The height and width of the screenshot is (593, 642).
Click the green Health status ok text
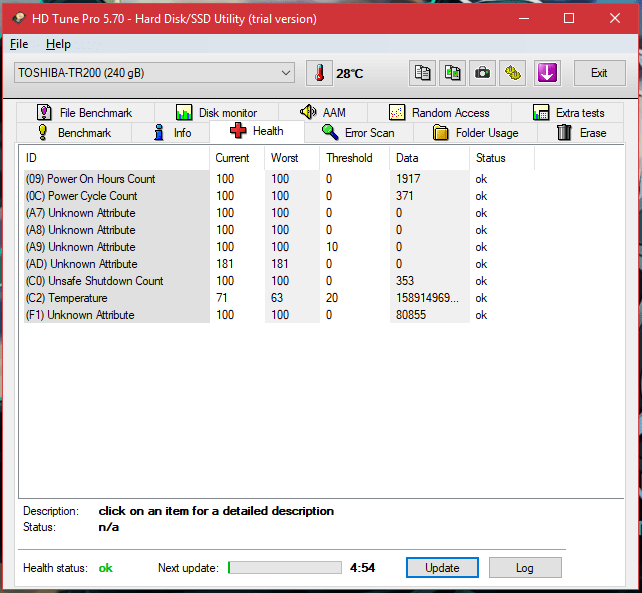tap(106, 568)
